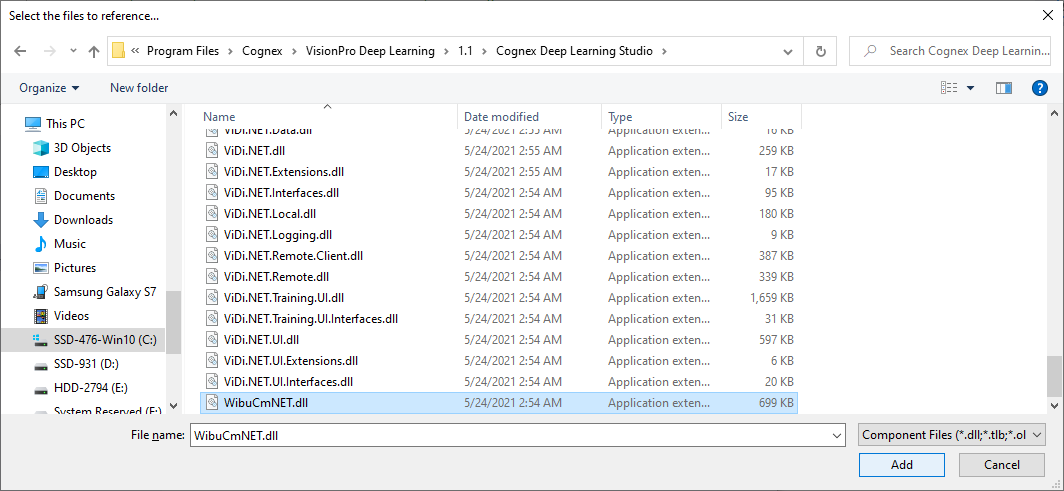Open the Help question mark icon

[x=1040, y=88]
